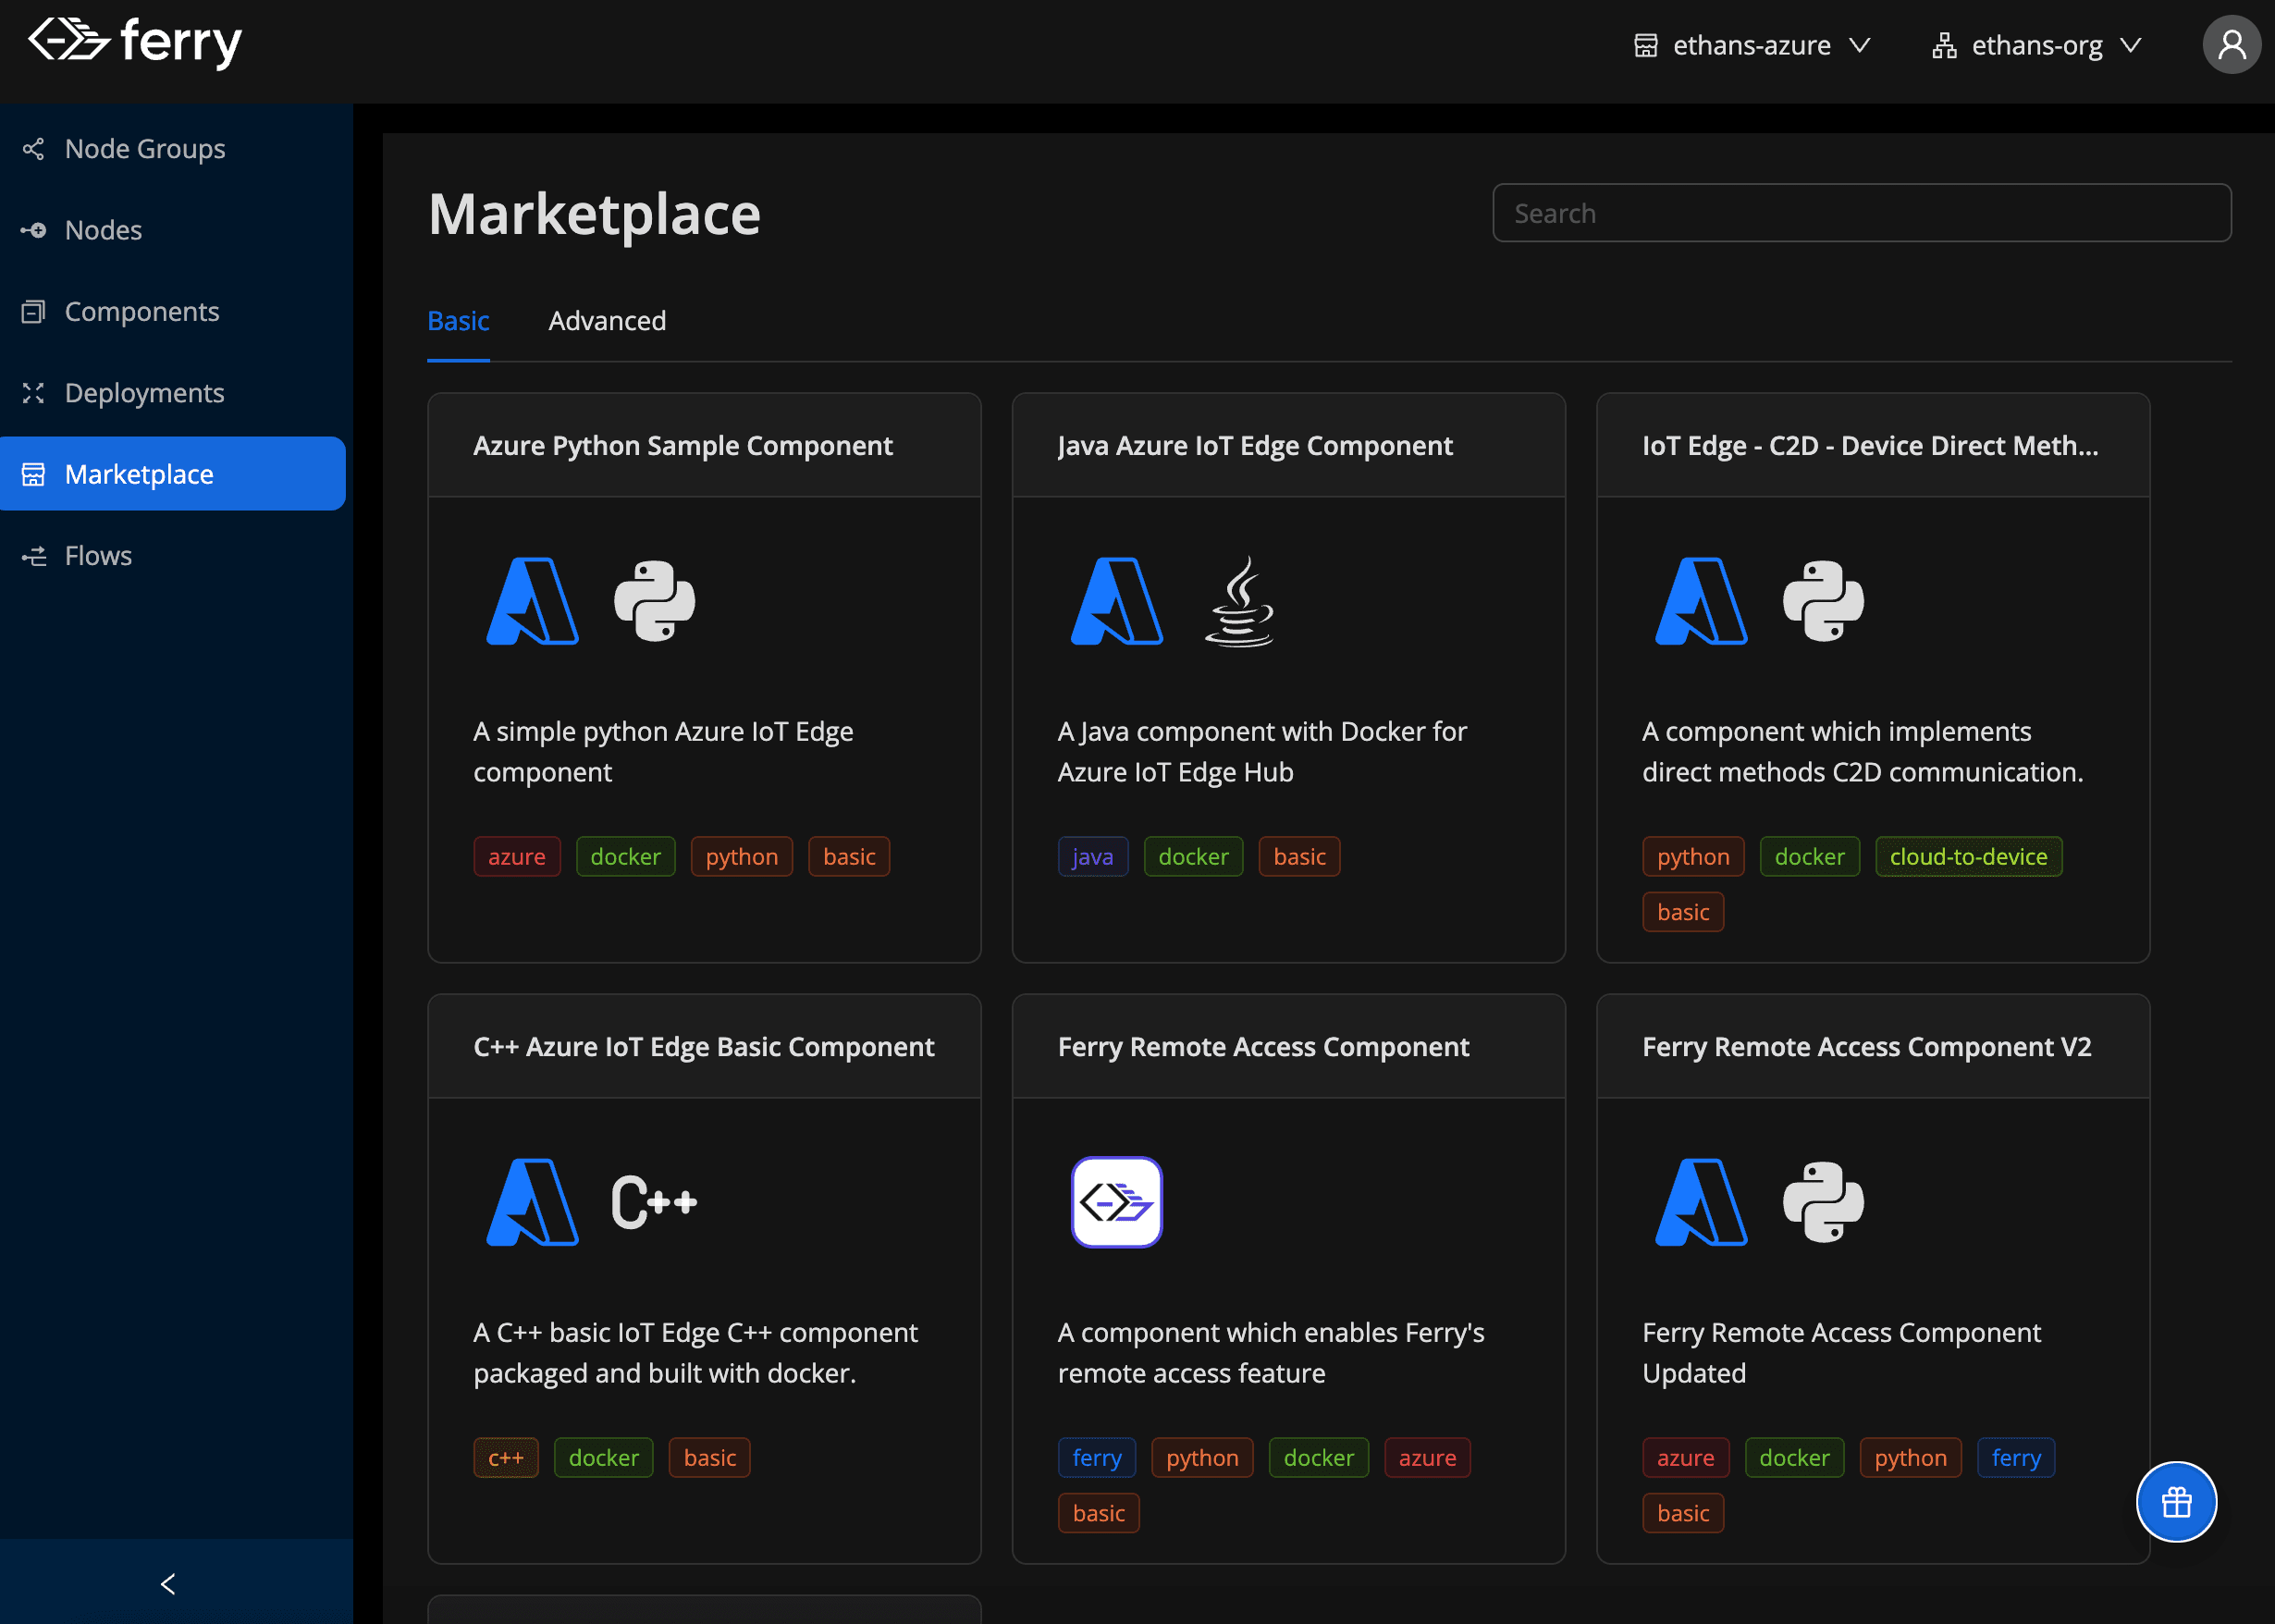This screenshot has height=1624, width=2275.
Task: Open IoT Edge C2D Device Direct Method title
Action: click(x=1870, y=446)
